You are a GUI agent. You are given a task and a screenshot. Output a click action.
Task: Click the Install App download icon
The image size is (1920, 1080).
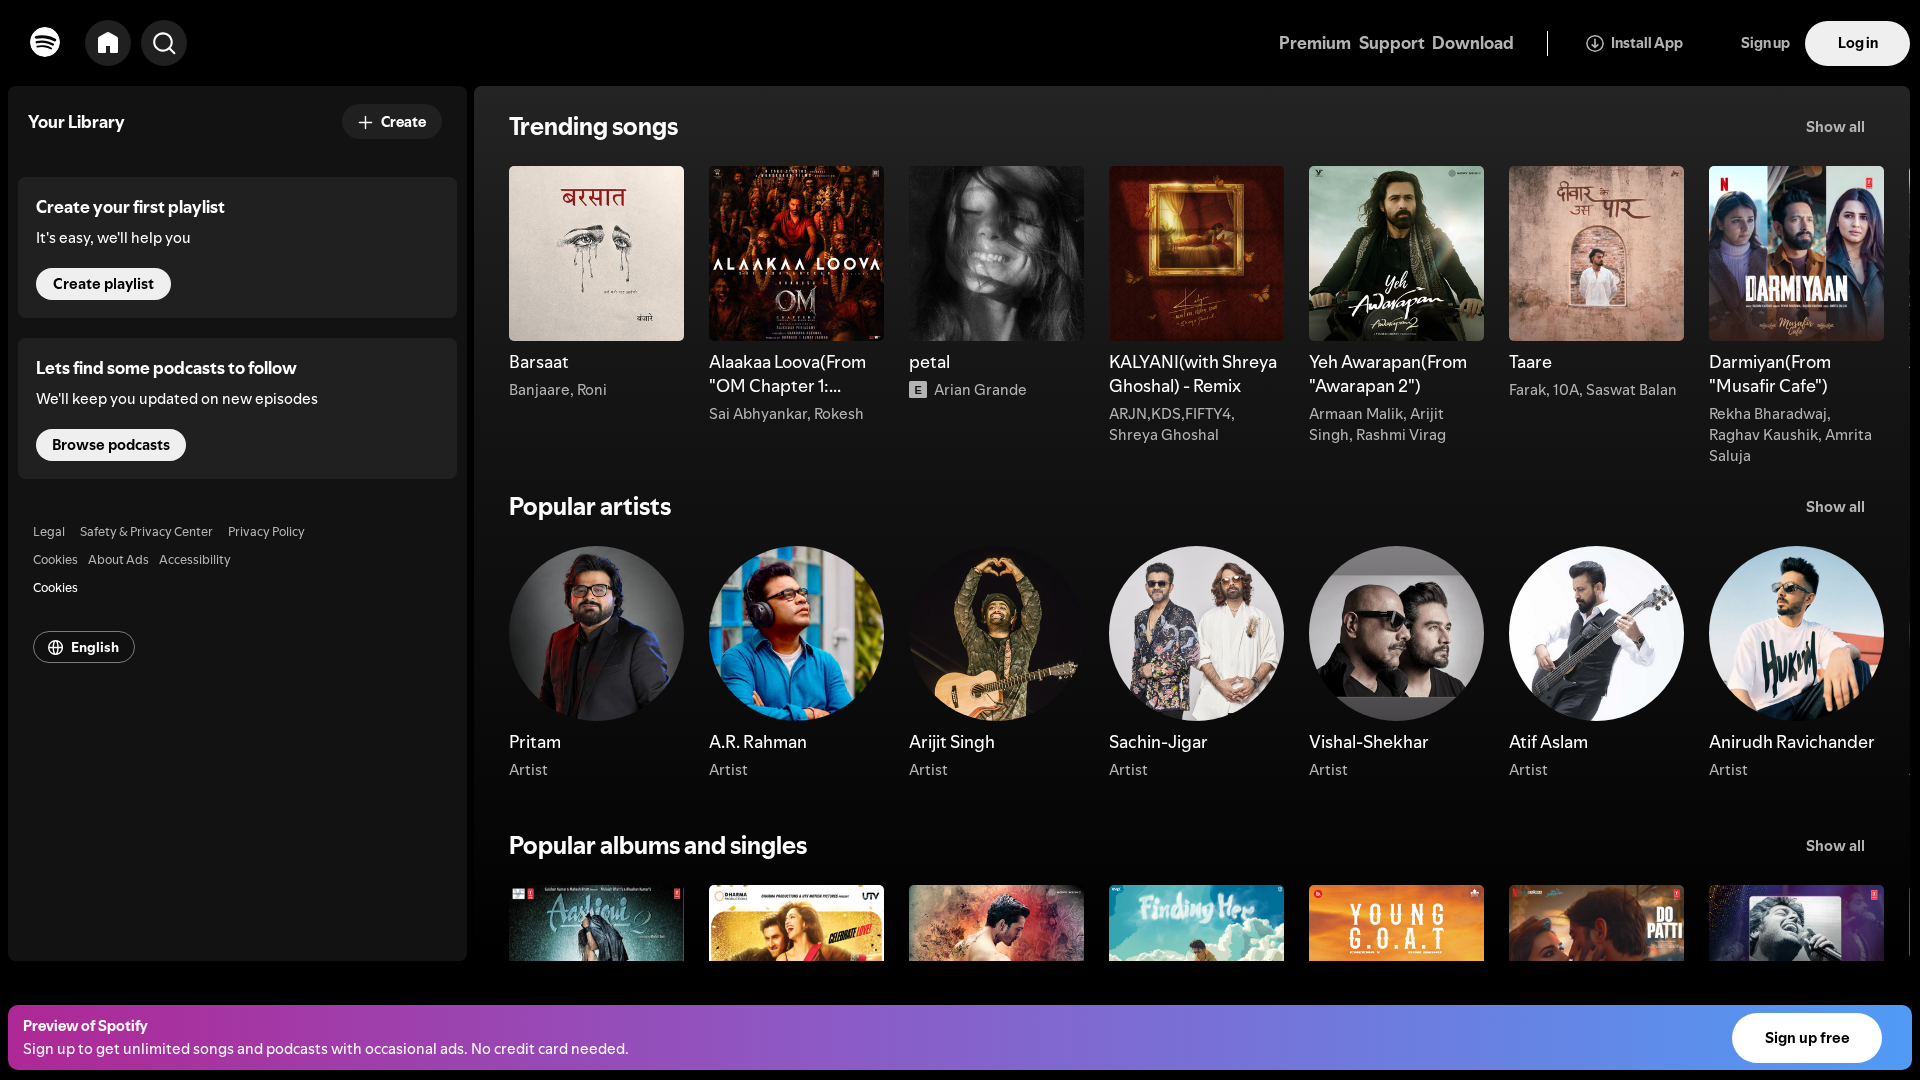coord(1595,43)
